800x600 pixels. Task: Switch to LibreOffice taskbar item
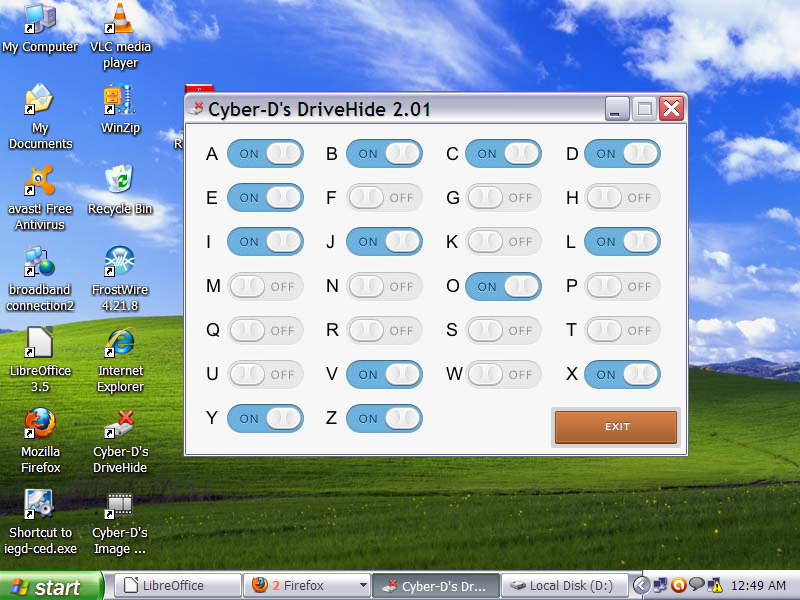coord(174,586)
